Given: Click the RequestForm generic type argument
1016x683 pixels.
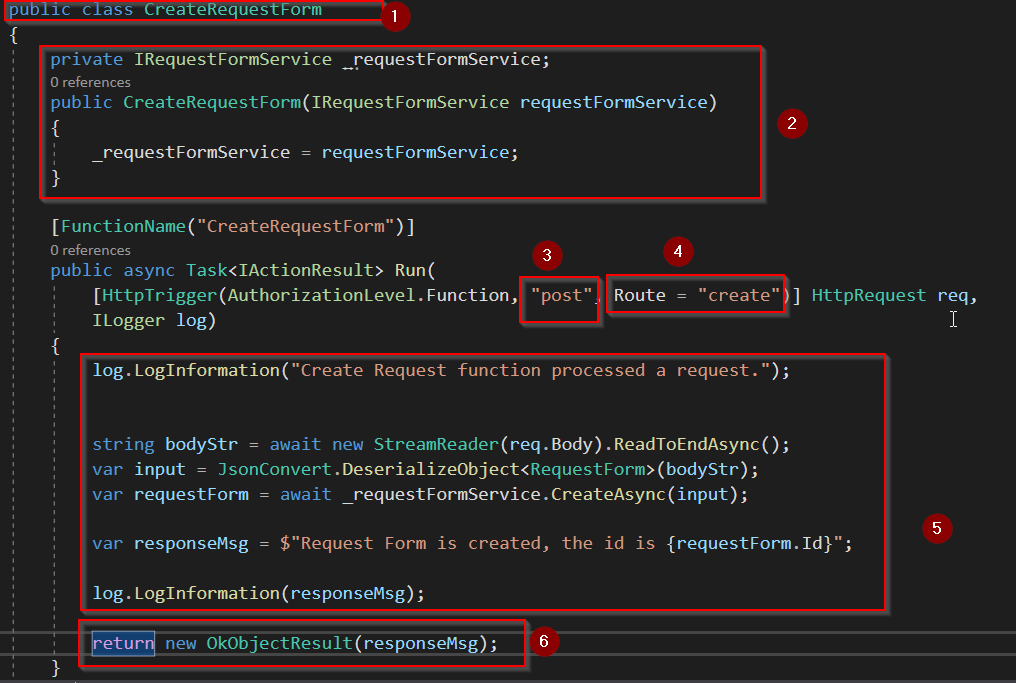Looking at the screenshot, I should [588, 470].
